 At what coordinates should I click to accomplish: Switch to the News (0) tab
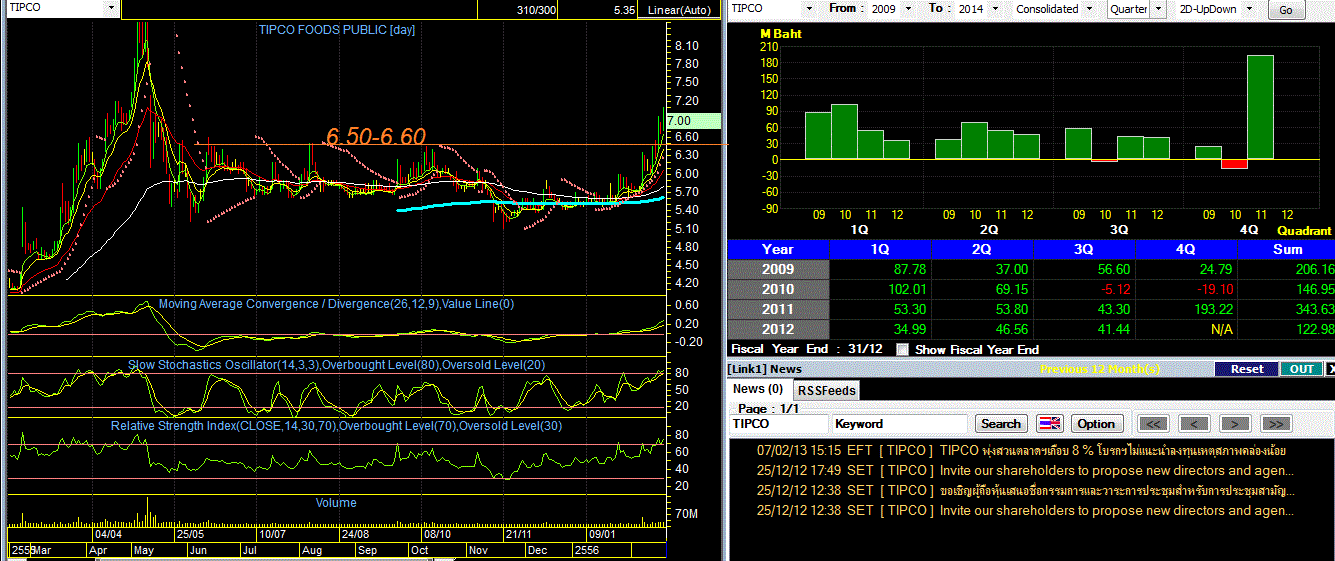[x=759, y=389]
